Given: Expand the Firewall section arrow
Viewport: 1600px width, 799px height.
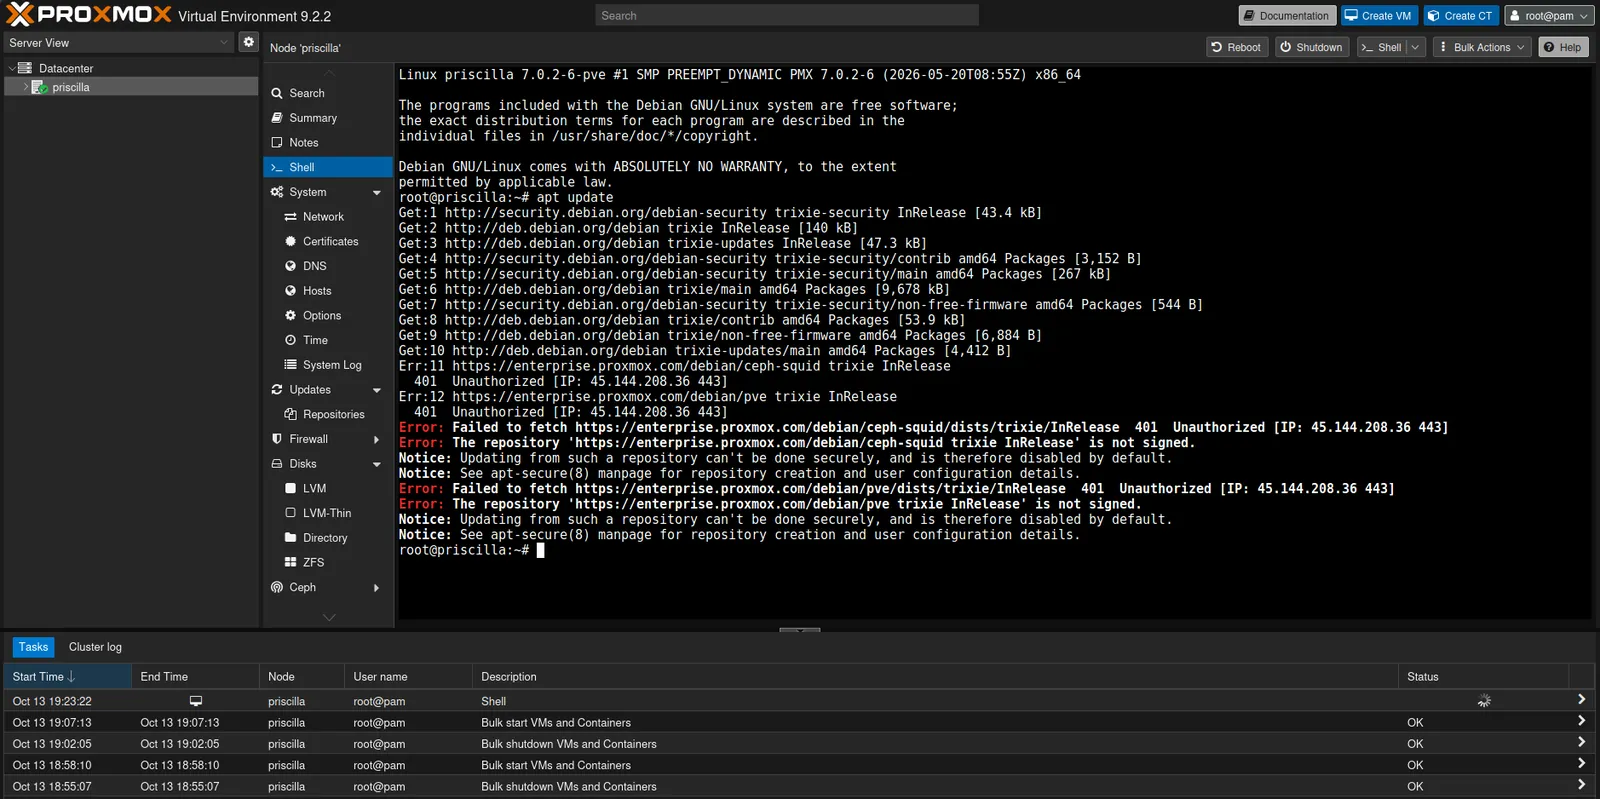Looking at the screenshot, I should (x=377, y=439).
